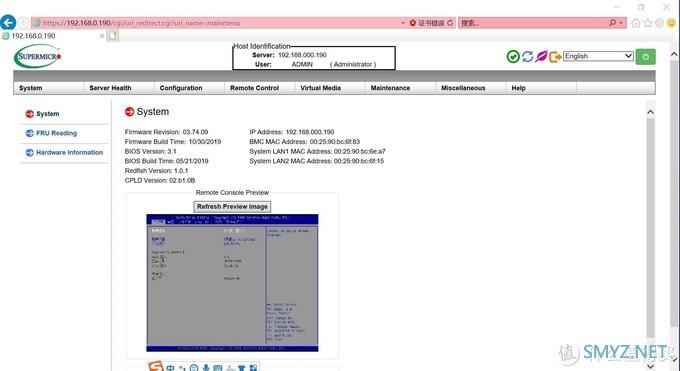The image size is (680, 371).
Task: Click BMC MAC Address value
Action: pyautogui.click(x=334, y=141)
